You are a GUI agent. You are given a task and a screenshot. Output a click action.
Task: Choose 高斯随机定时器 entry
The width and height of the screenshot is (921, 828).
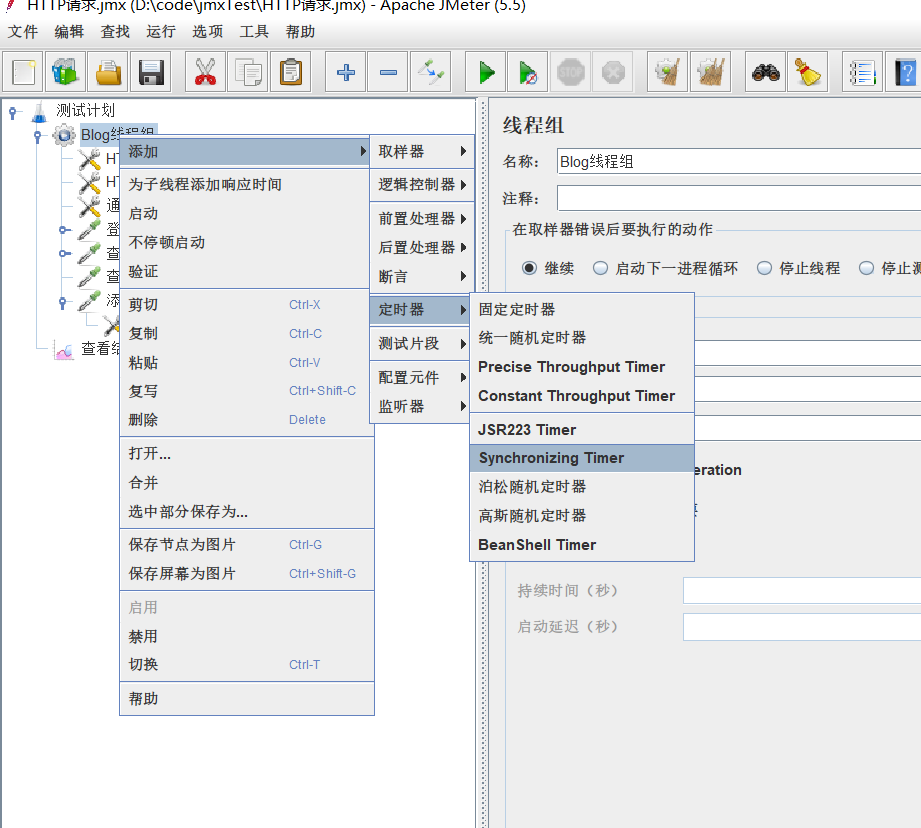pos(582,516)
